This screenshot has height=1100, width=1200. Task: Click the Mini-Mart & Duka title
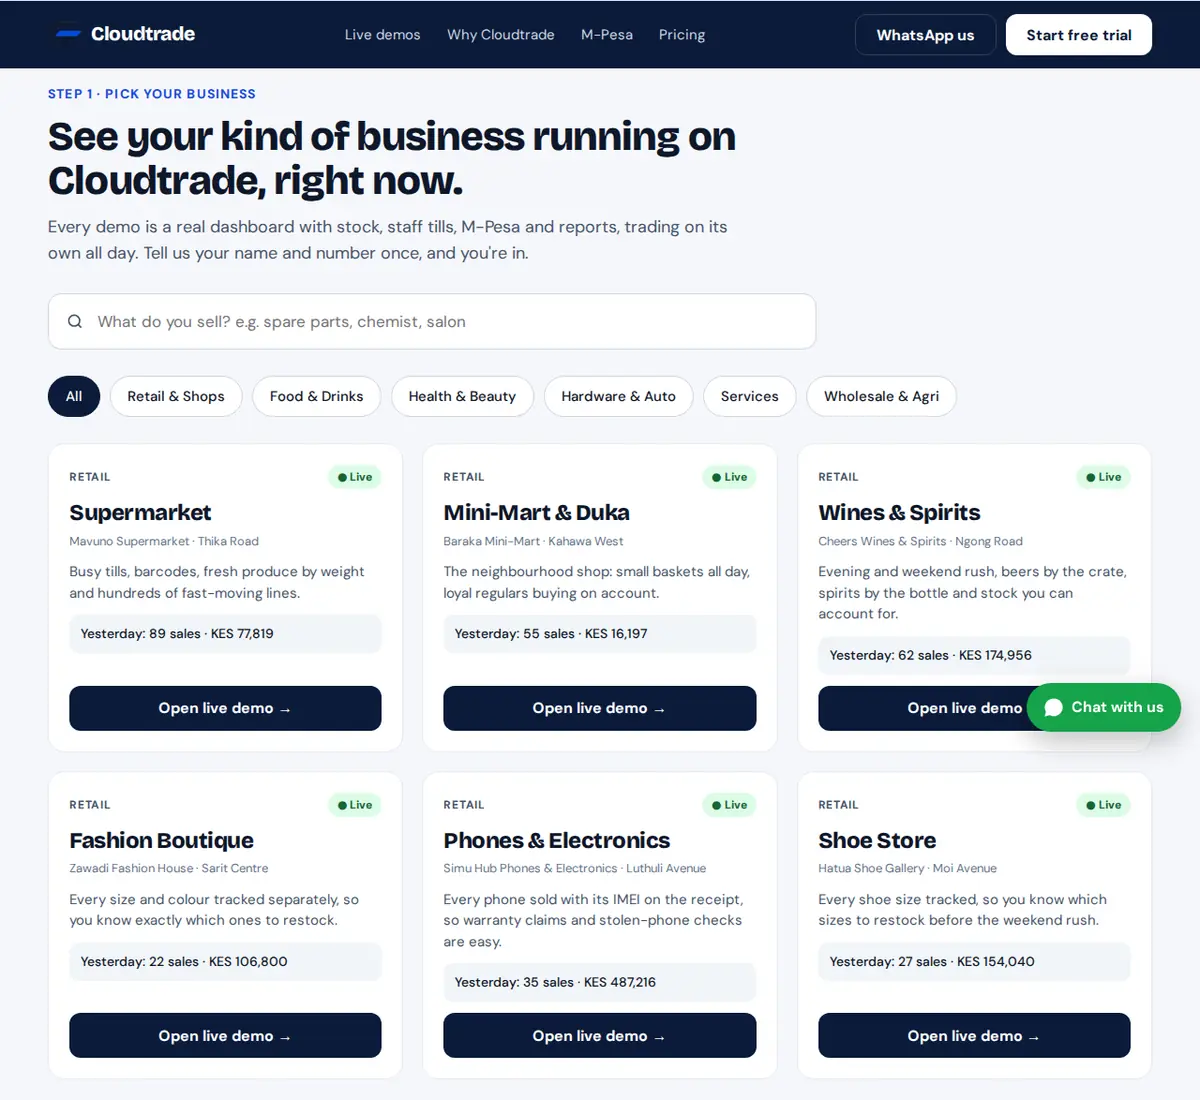pos(536,513)
